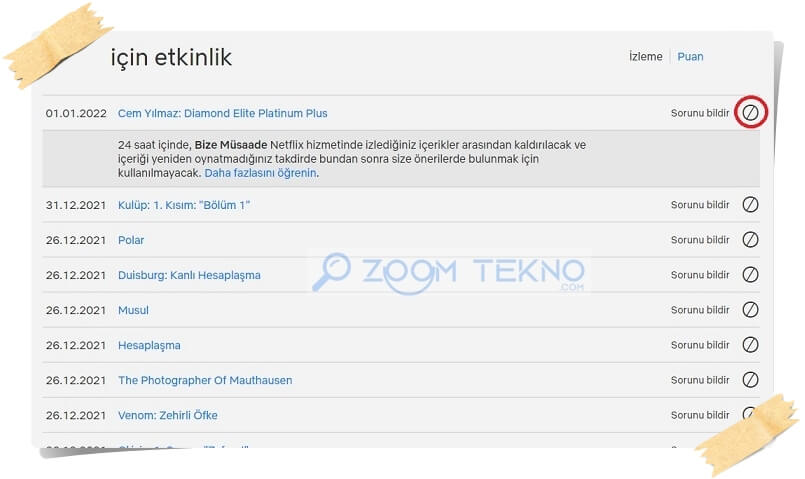Hide Duisburg: Kanlı Hesaplaşma entry icon
The width and height of the screenshot is (805, 479).
(750, 275)
